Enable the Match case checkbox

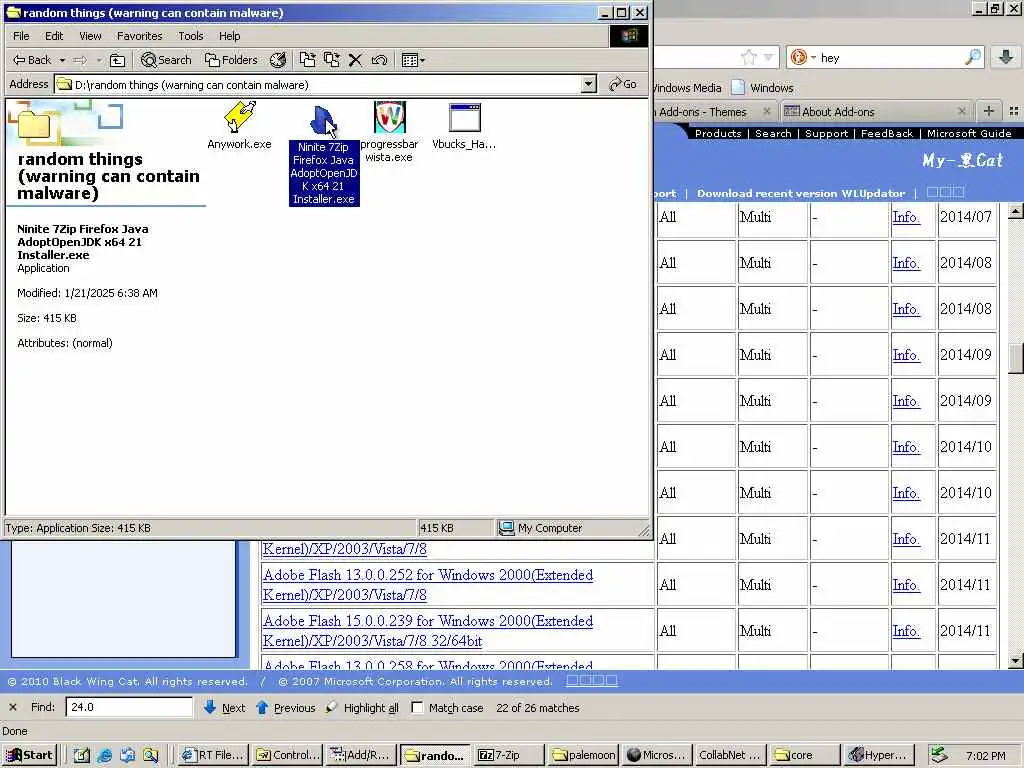(417, 707)
